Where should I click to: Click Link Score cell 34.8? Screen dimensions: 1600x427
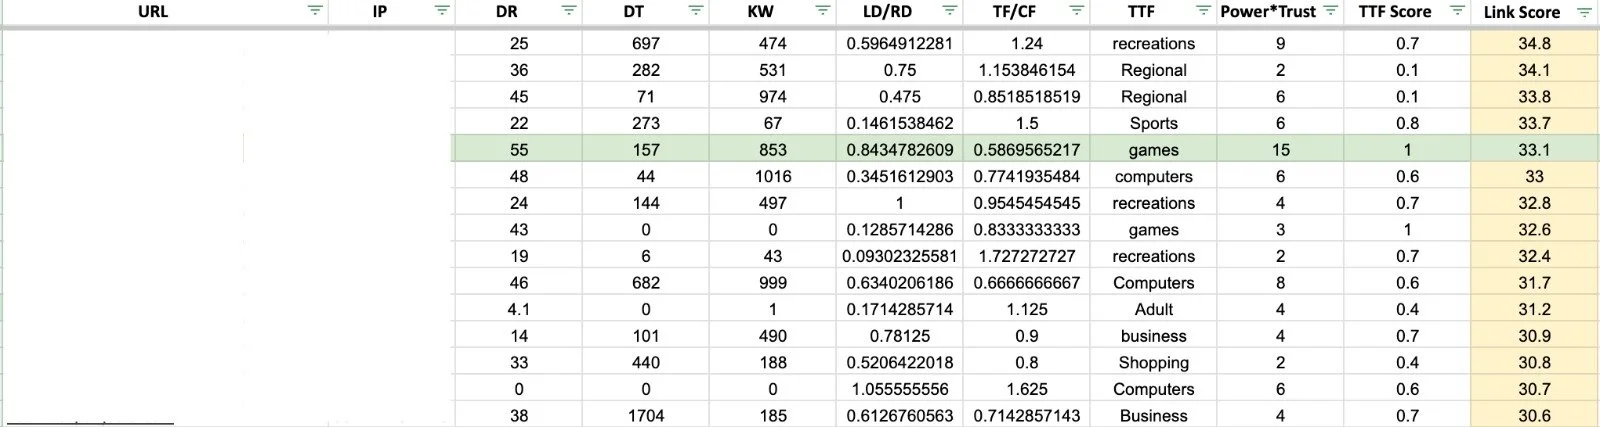[1534, 44]
